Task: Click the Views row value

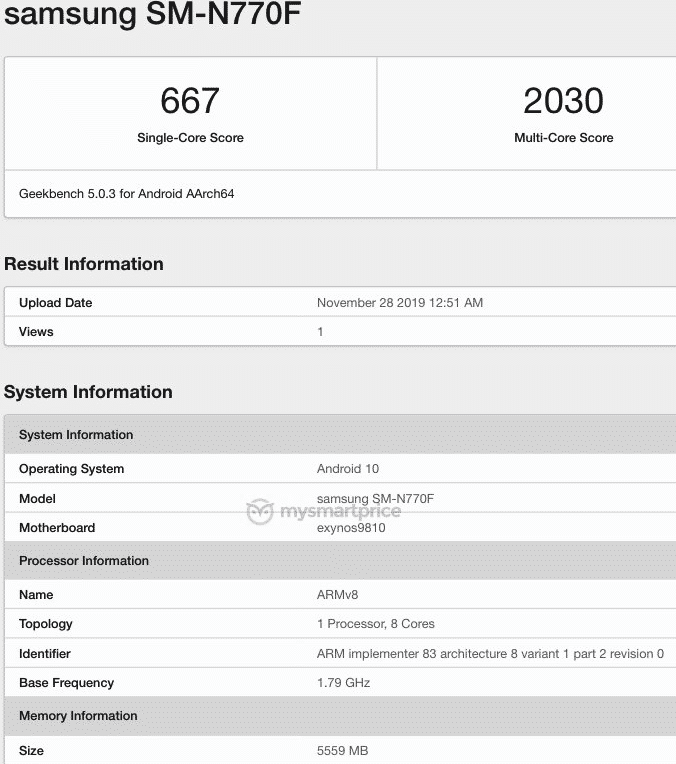Action: click(320, 332)
